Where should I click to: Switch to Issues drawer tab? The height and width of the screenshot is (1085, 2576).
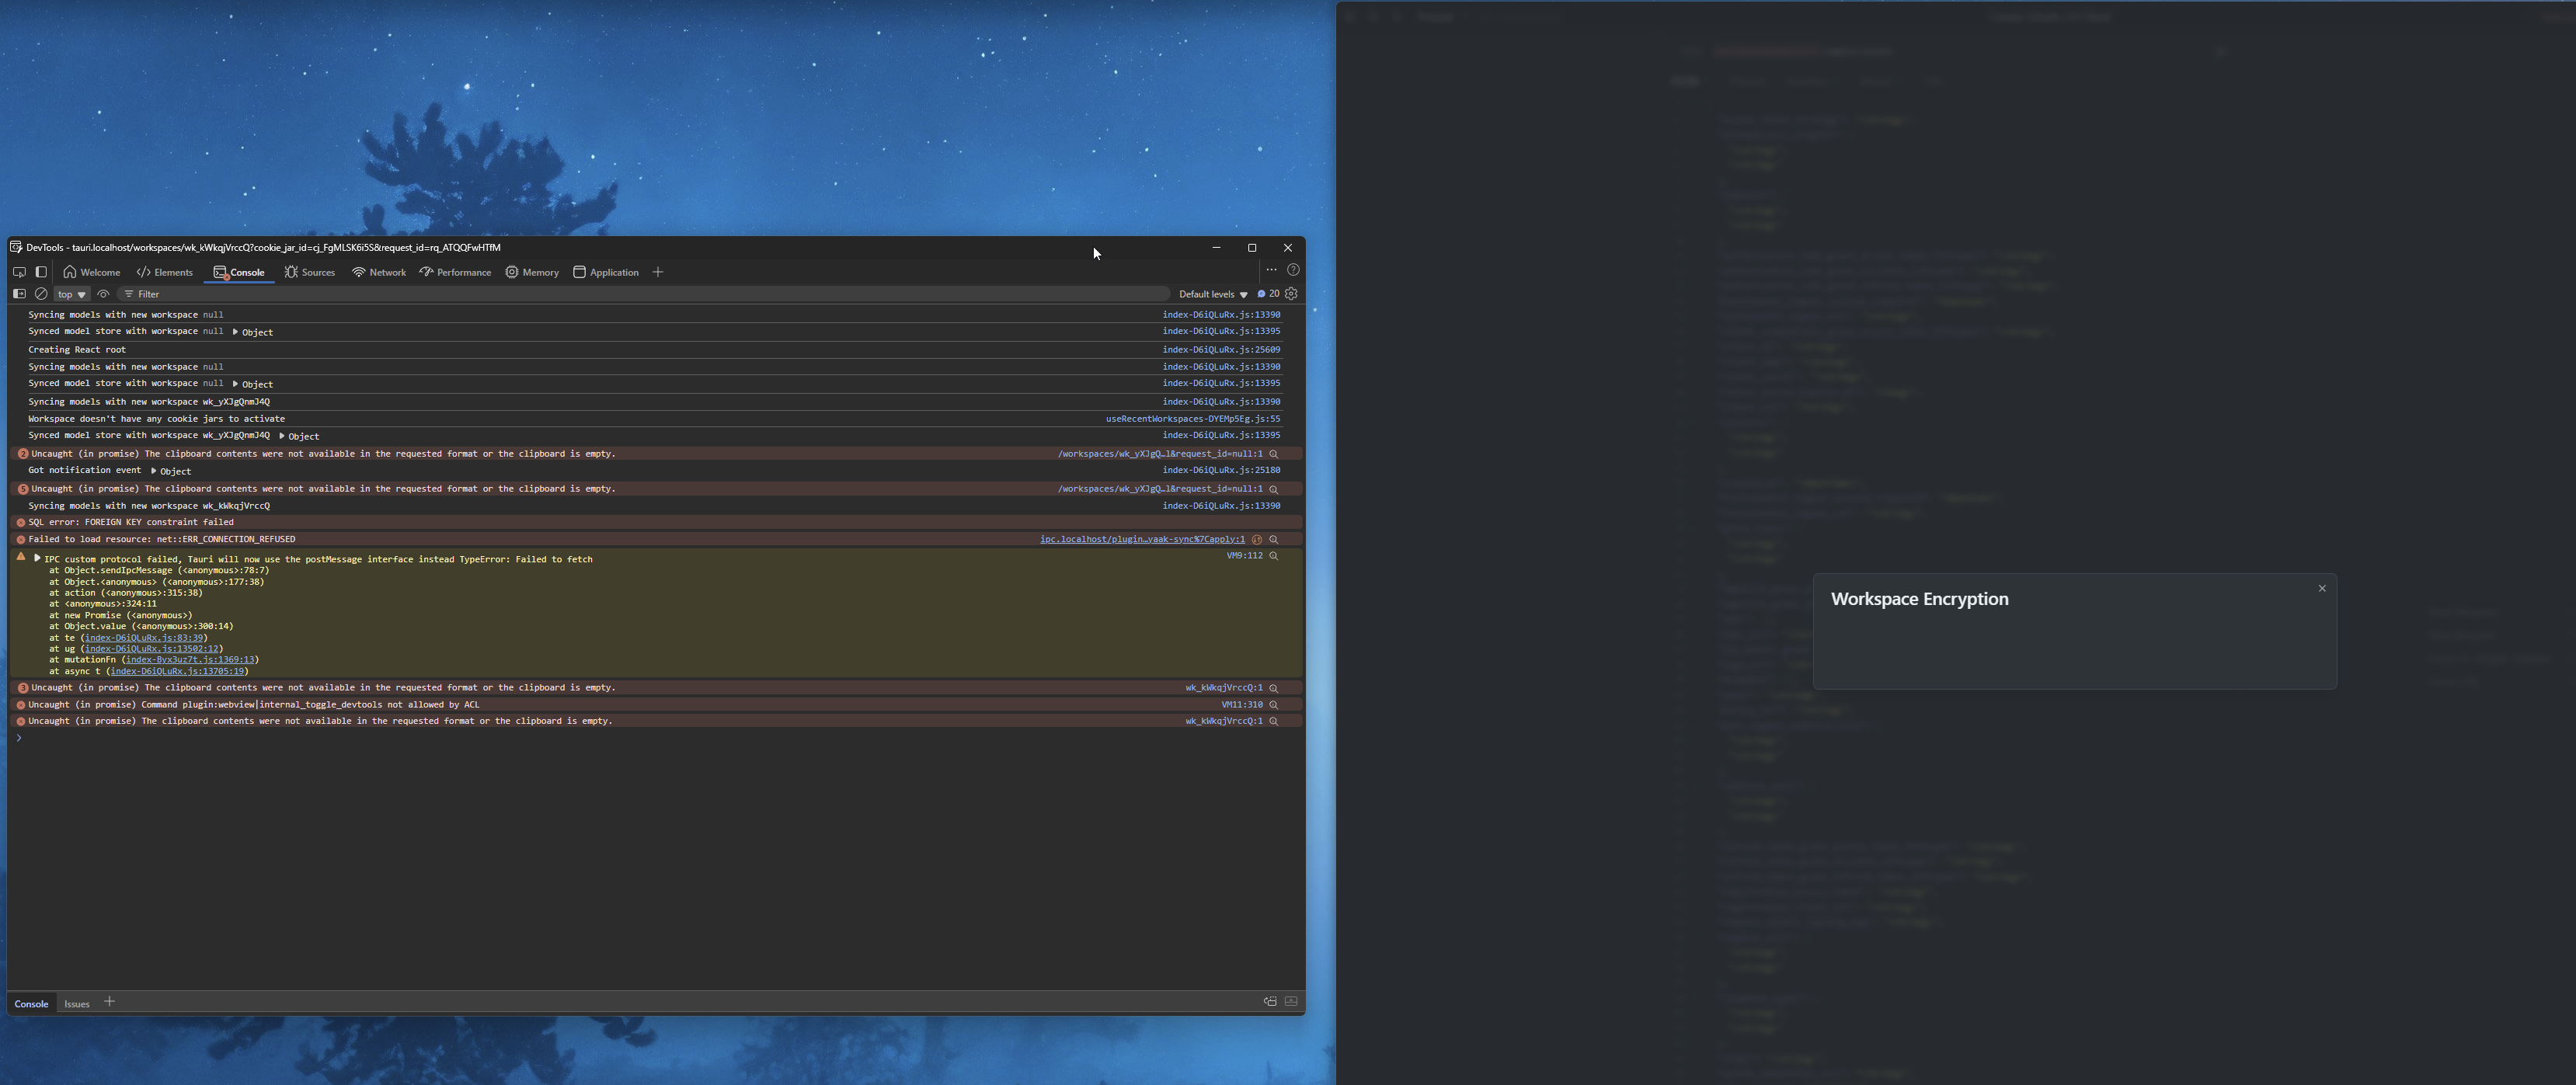point(77,1003)
